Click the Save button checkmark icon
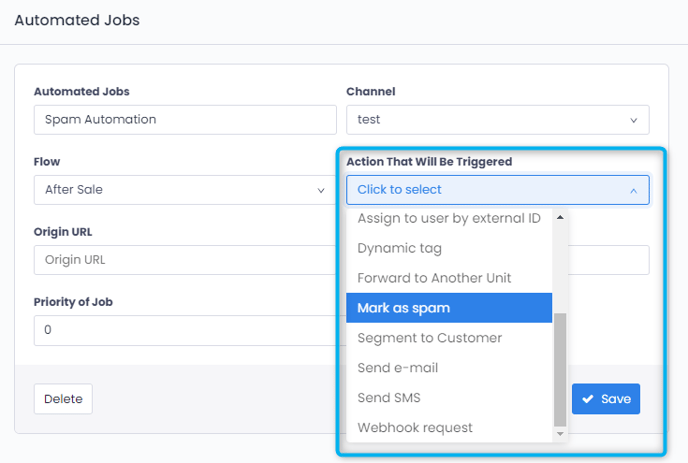The width and height of the screenshot is (688, 463). (588, 399)
